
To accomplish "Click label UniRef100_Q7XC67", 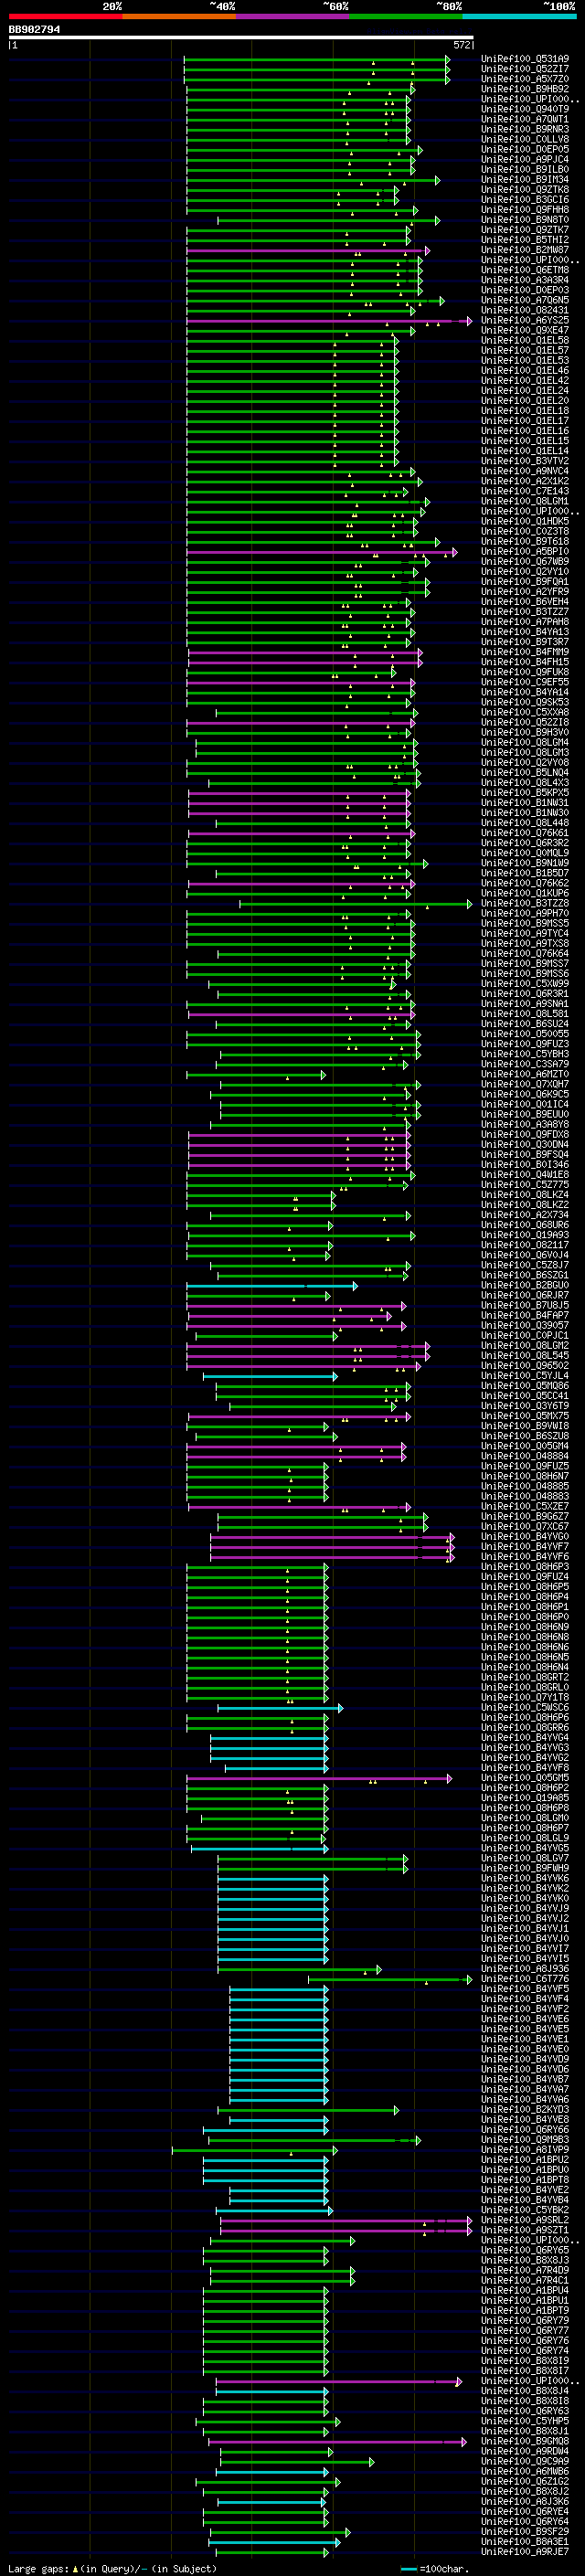I will click(x=525, y=1526).
